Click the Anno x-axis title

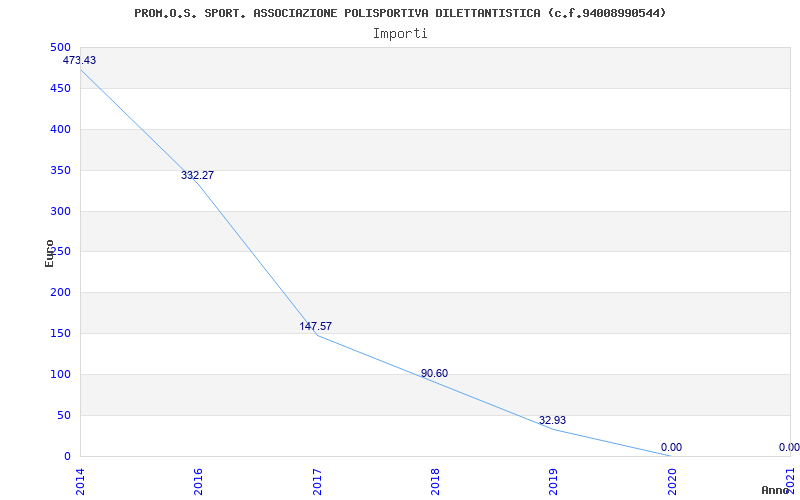(775, 490)
